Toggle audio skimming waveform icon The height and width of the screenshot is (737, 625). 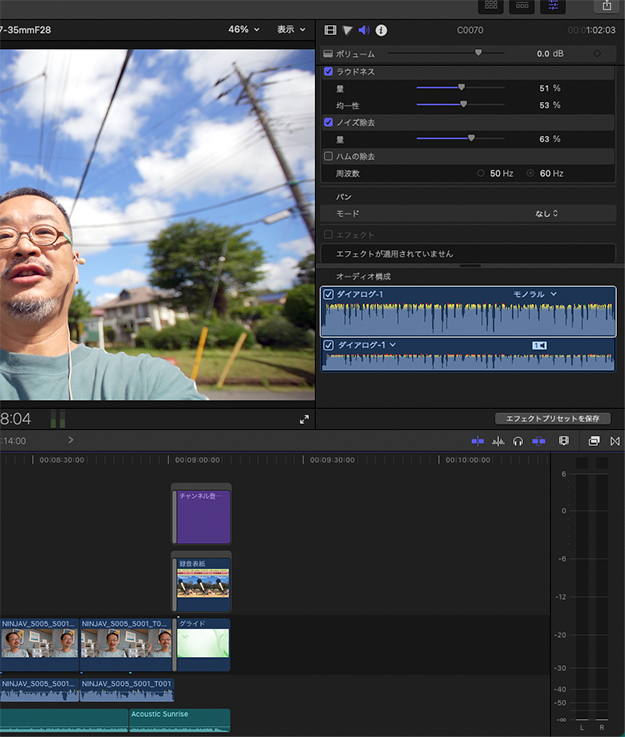click(498, 441)
